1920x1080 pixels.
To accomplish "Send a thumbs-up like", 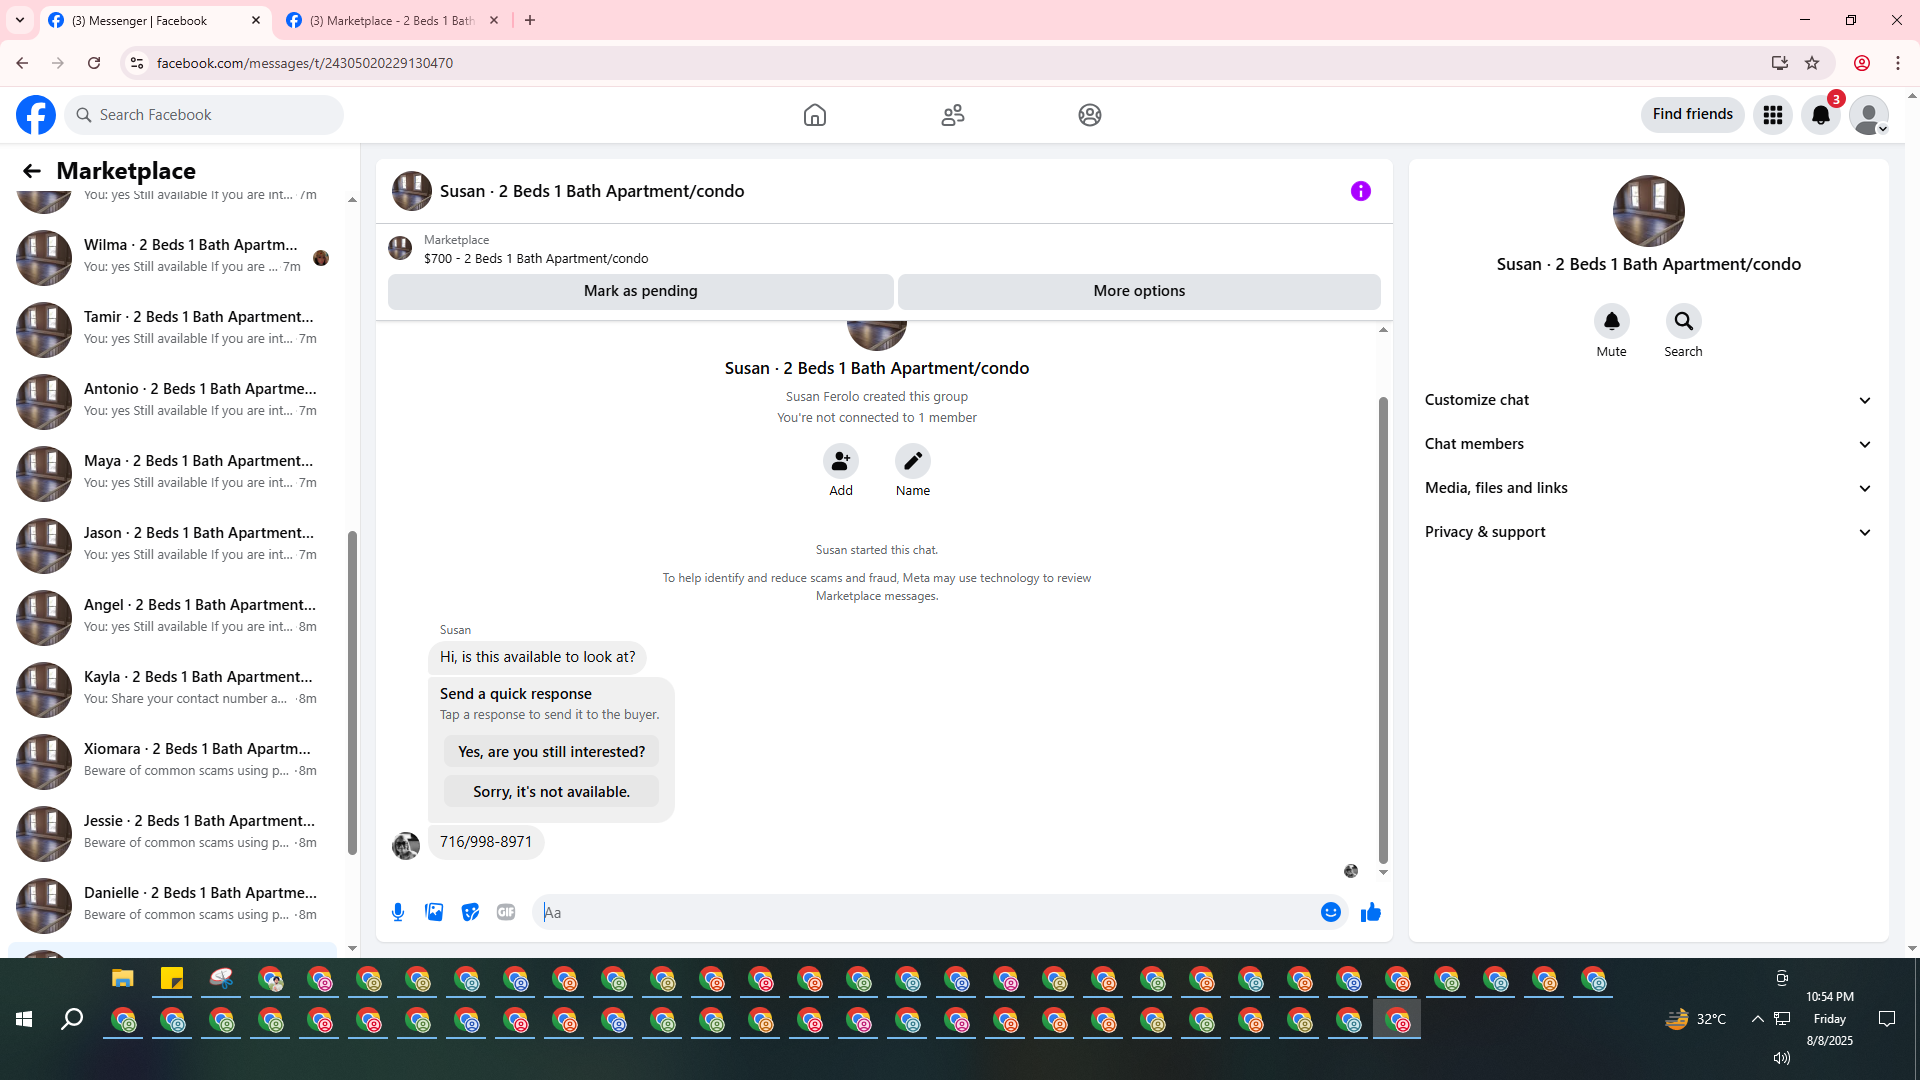I will click(1370, 912).
